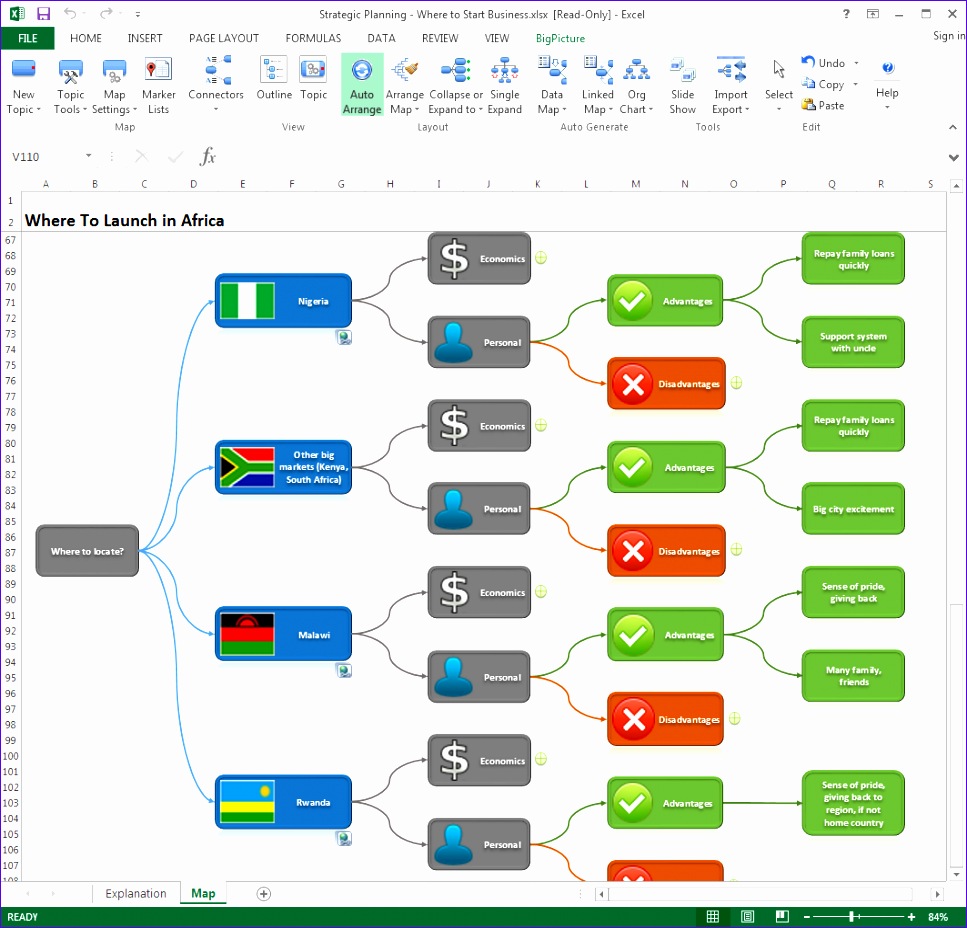Collapse the ribbon
This screenshot has width=967, height=928.
pyautogui.click(x=953, y=127)
